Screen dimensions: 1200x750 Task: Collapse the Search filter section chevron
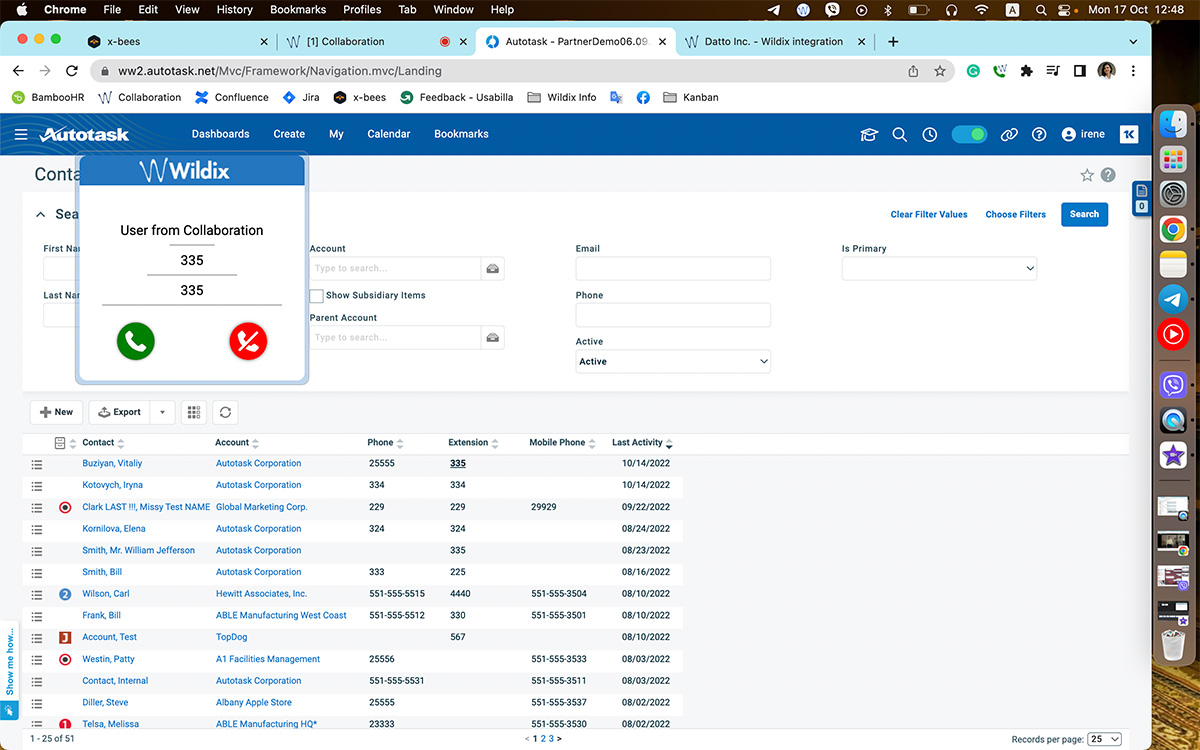point(40,213)
